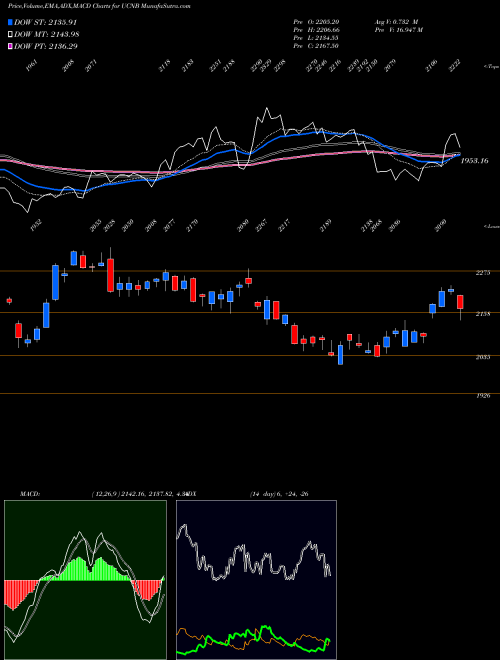Click the blue DOW ST legend swatch
The width and height of the screenshot is (500, 660).
pyautogui.click(x=10, y=22)
